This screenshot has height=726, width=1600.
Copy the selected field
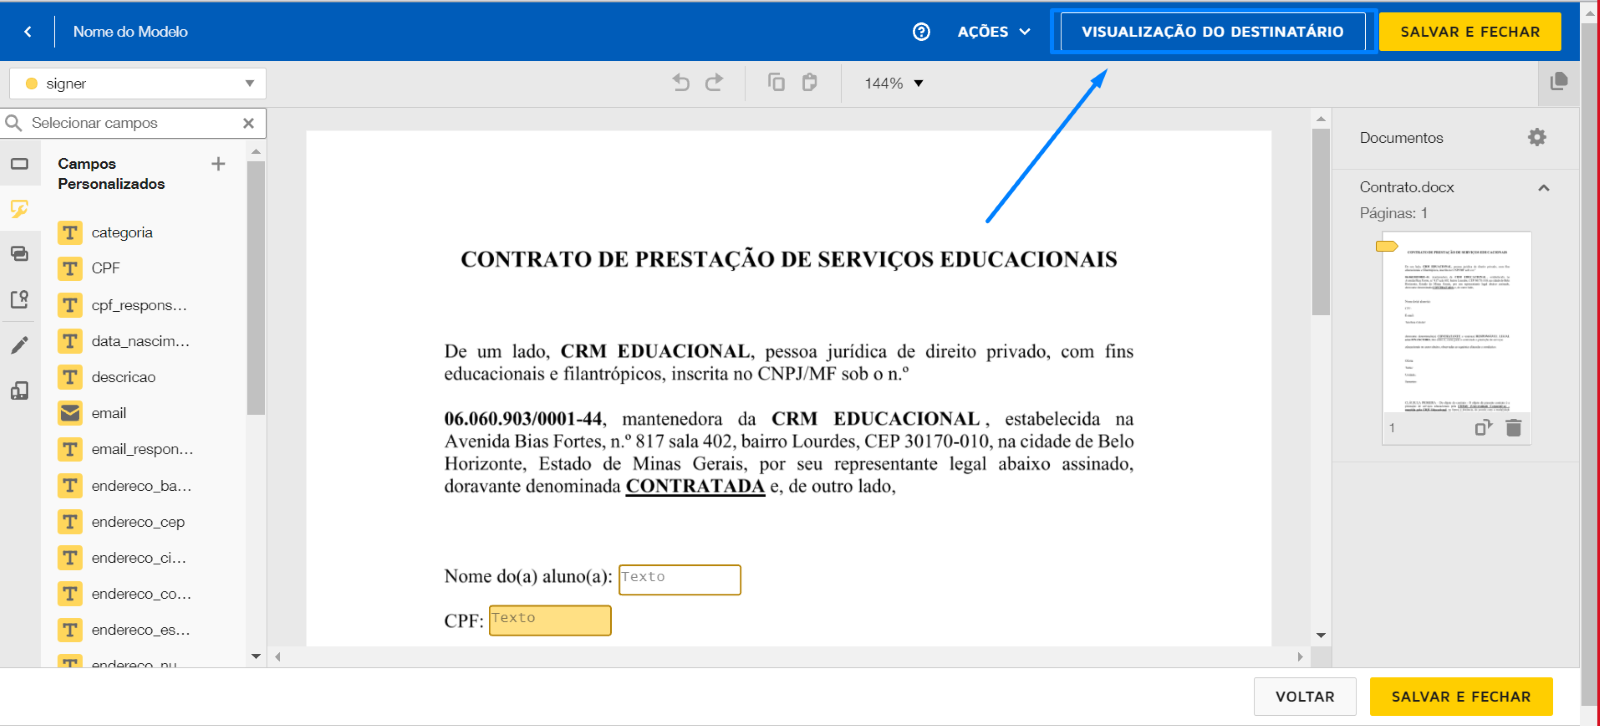(776, 83)
